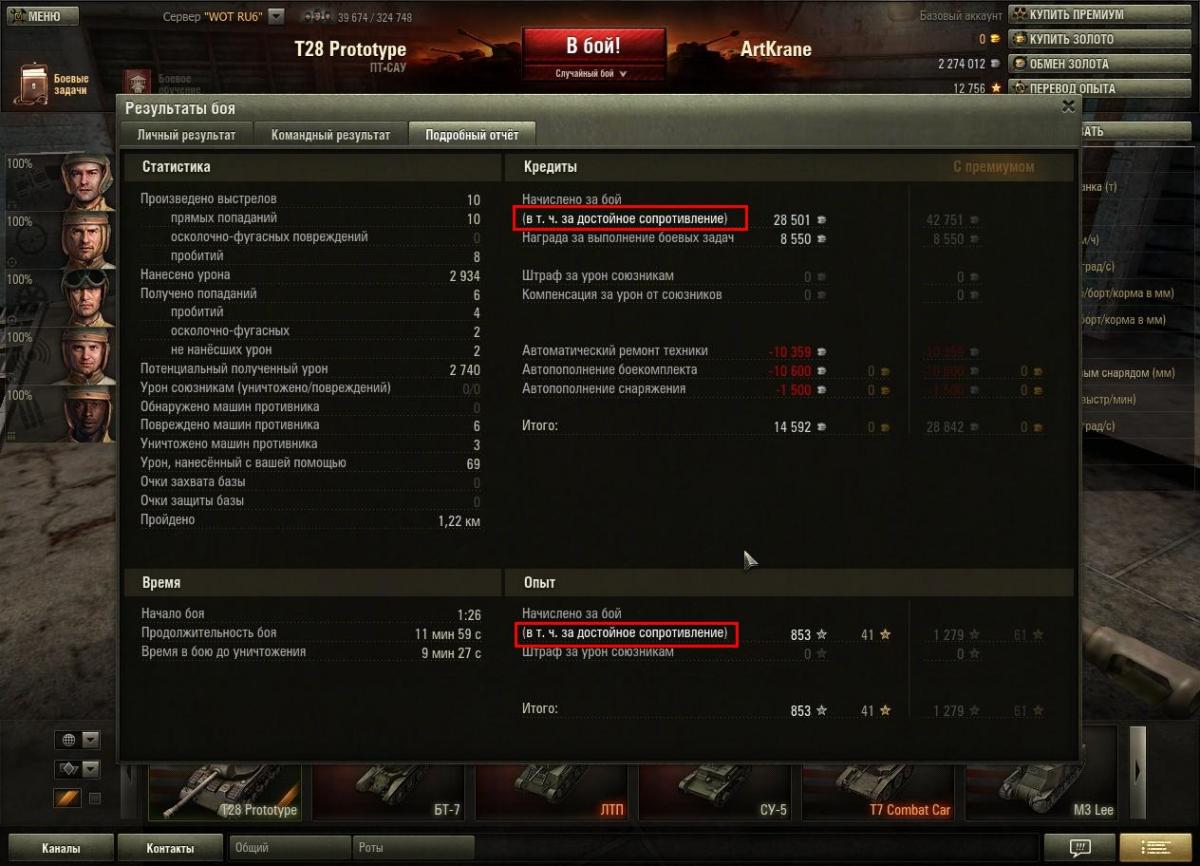The width and height of the screenshot is (1200, 866).
Task: Toggle the favorites orange stripe filter
Action: pyautogui.click(x=67, y=798)
